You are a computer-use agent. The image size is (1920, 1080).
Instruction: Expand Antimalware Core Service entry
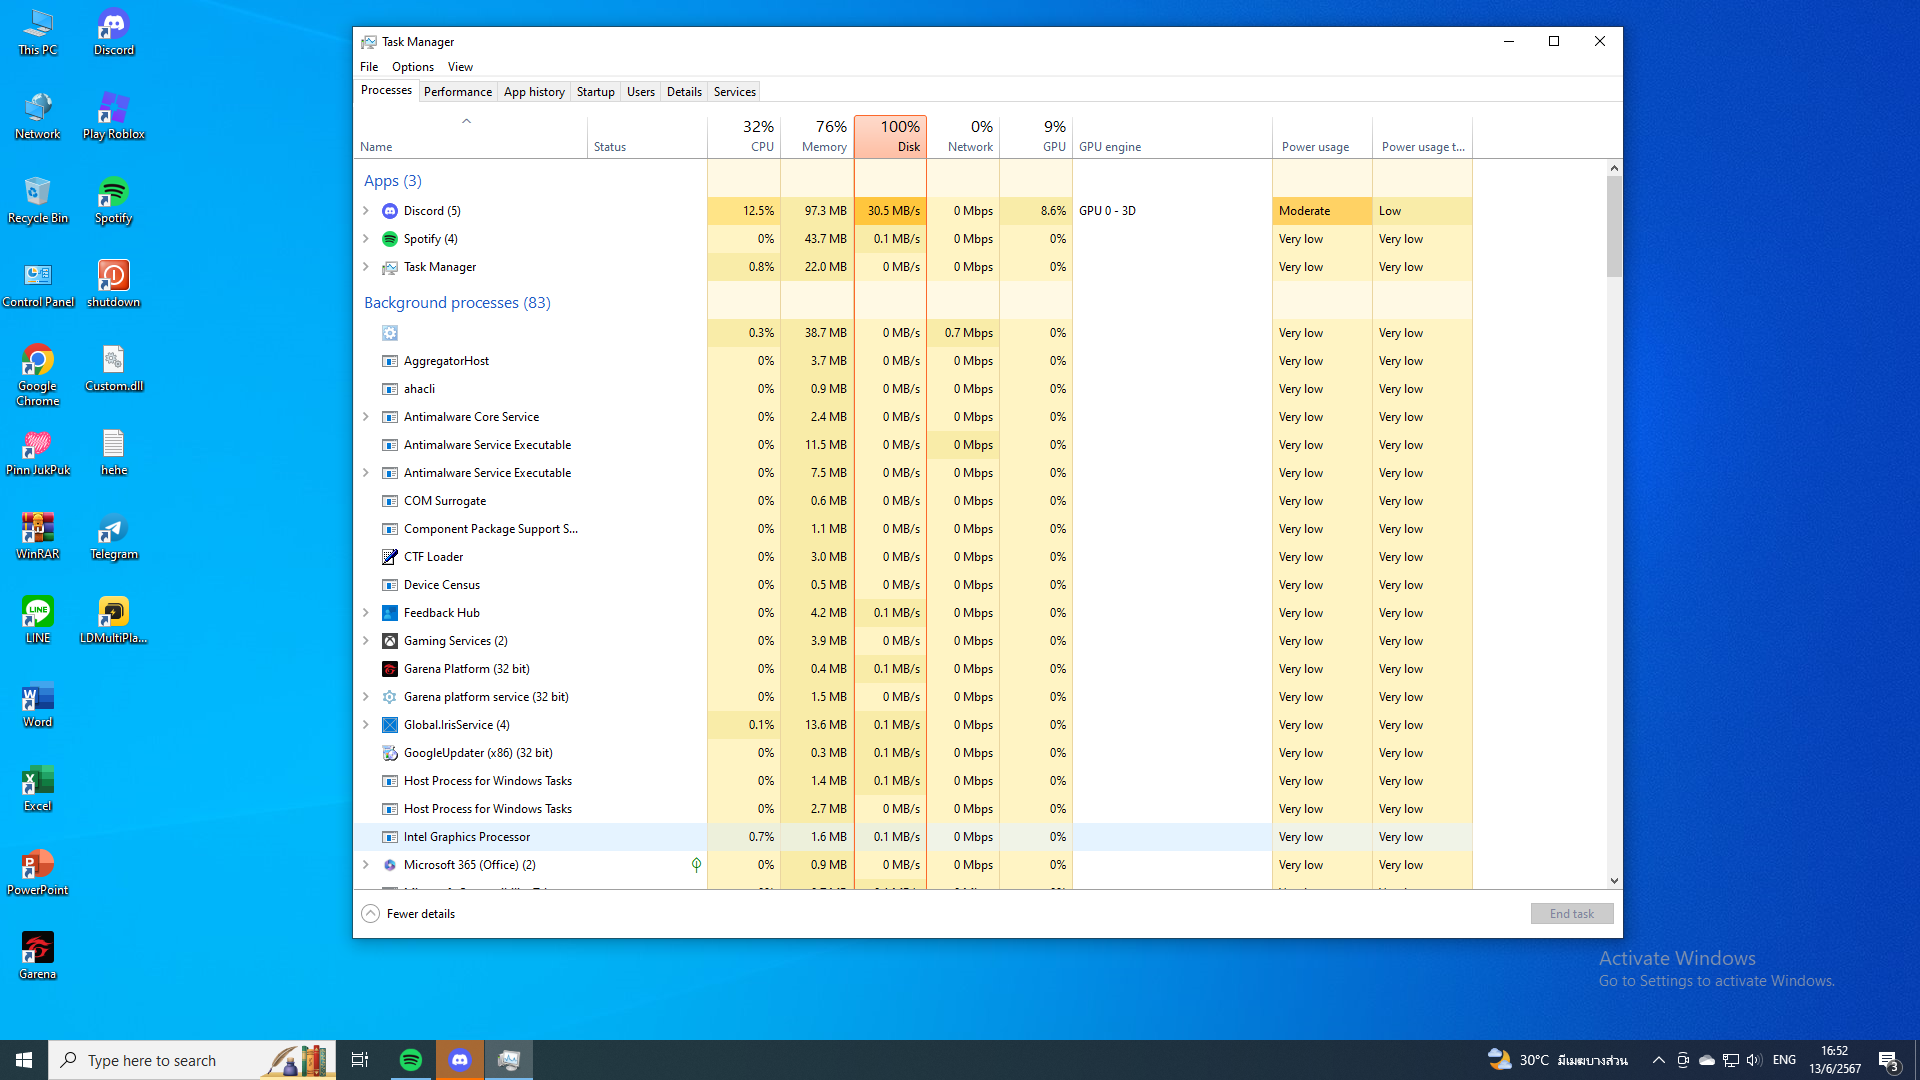366,417
